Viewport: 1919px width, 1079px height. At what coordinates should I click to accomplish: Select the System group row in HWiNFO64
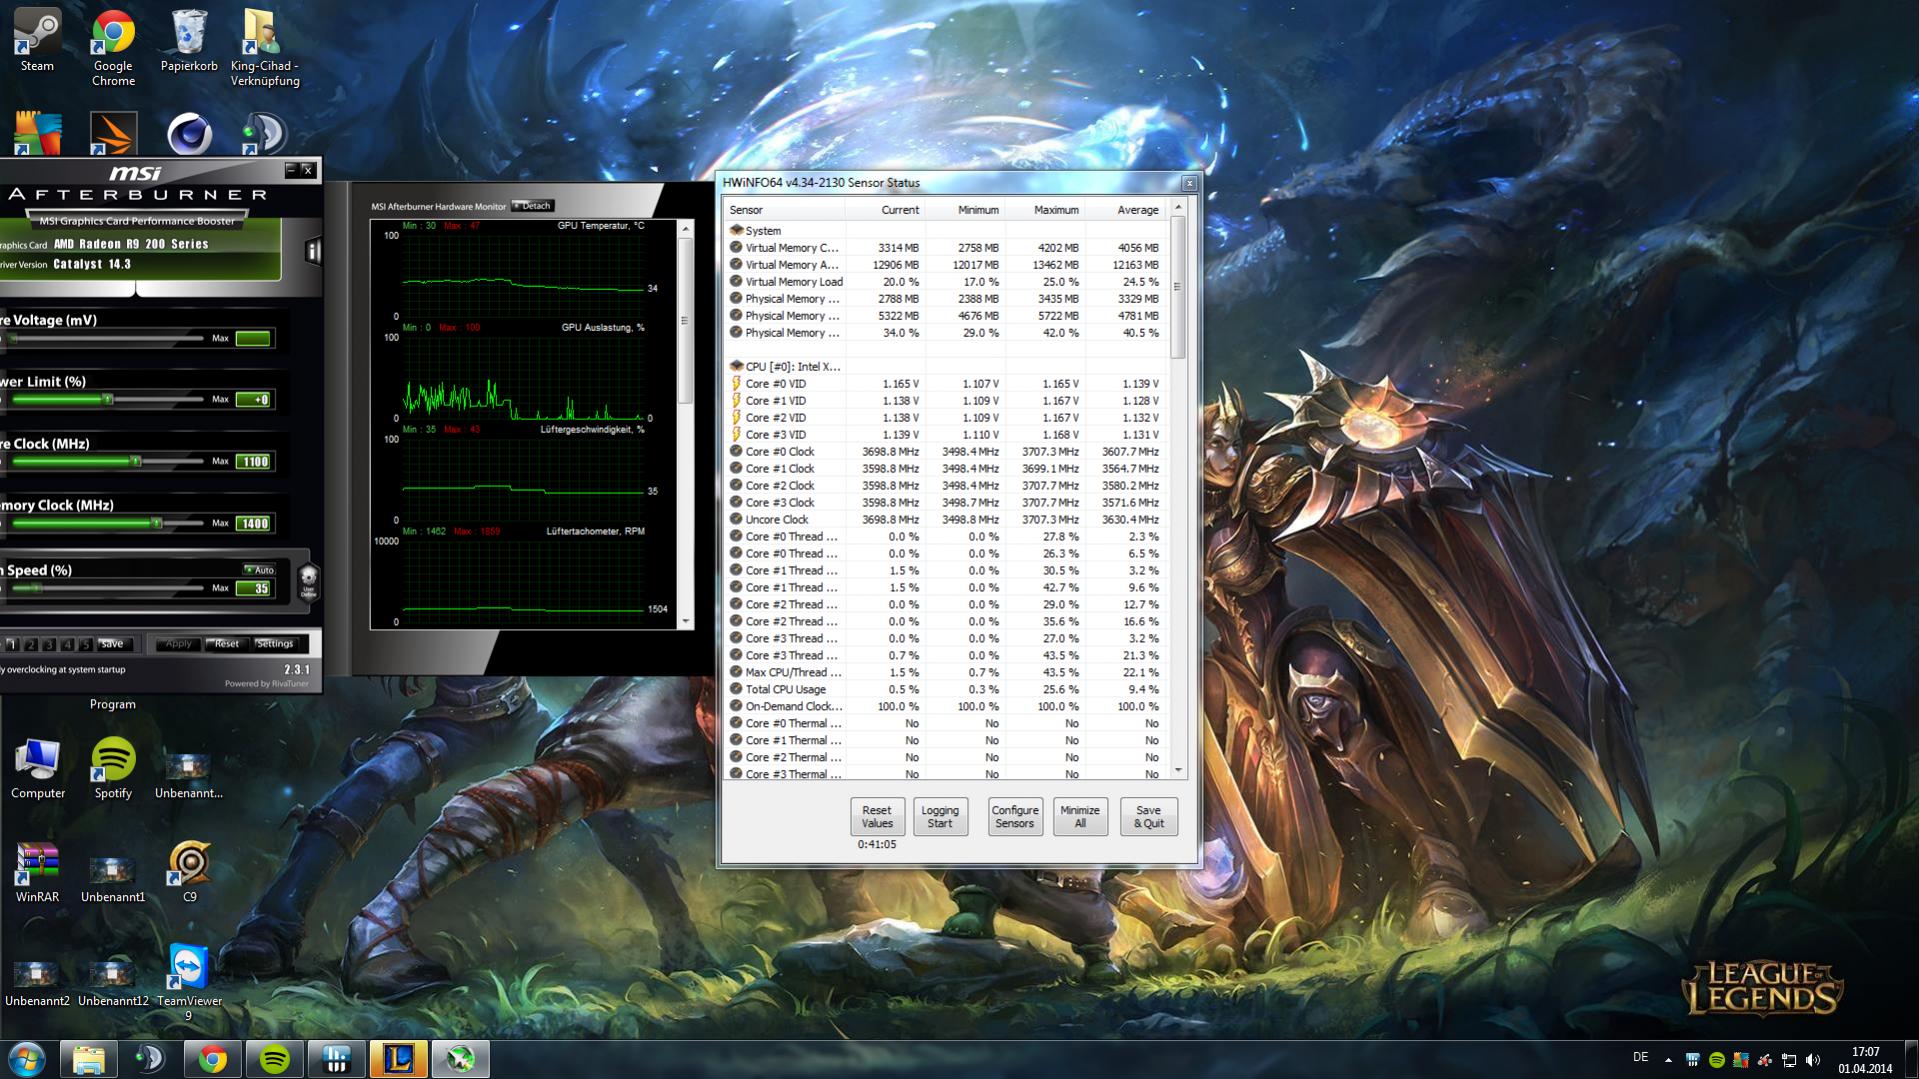tap(945, 231)
